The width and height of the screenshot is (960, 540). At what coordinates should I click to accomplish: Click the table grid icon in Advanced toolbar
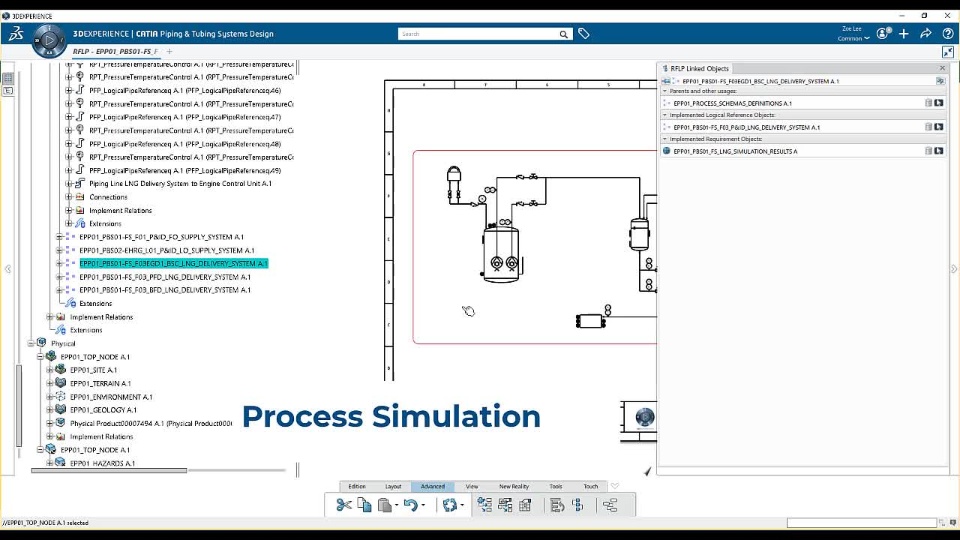coord(525,505)
